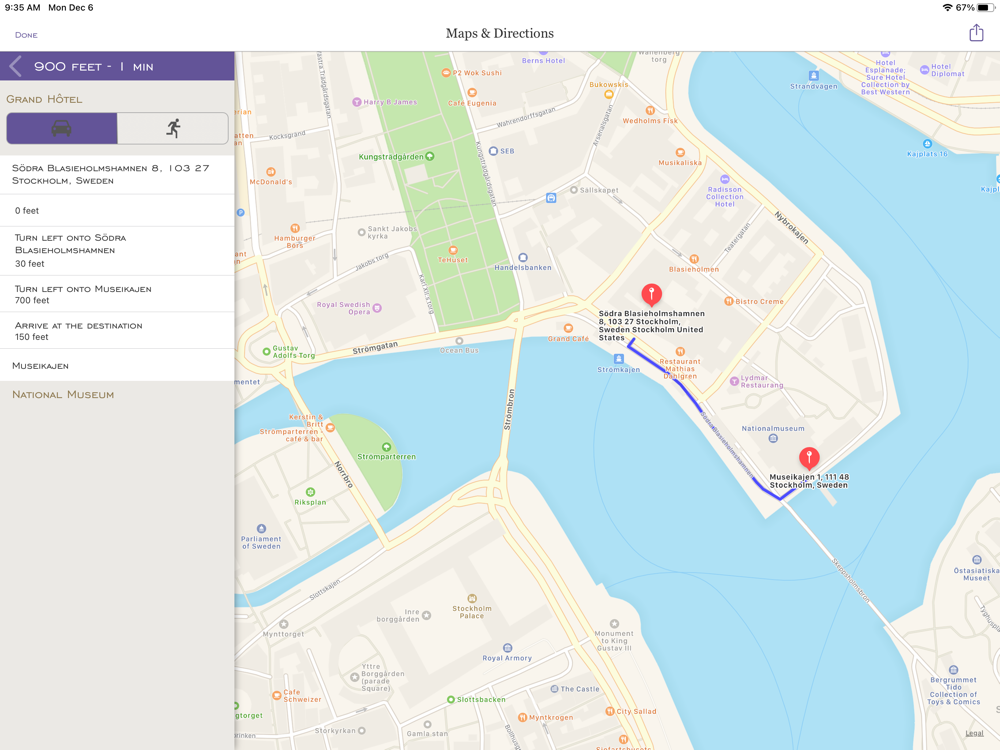Select the 0 feet step

click(117, 210)
